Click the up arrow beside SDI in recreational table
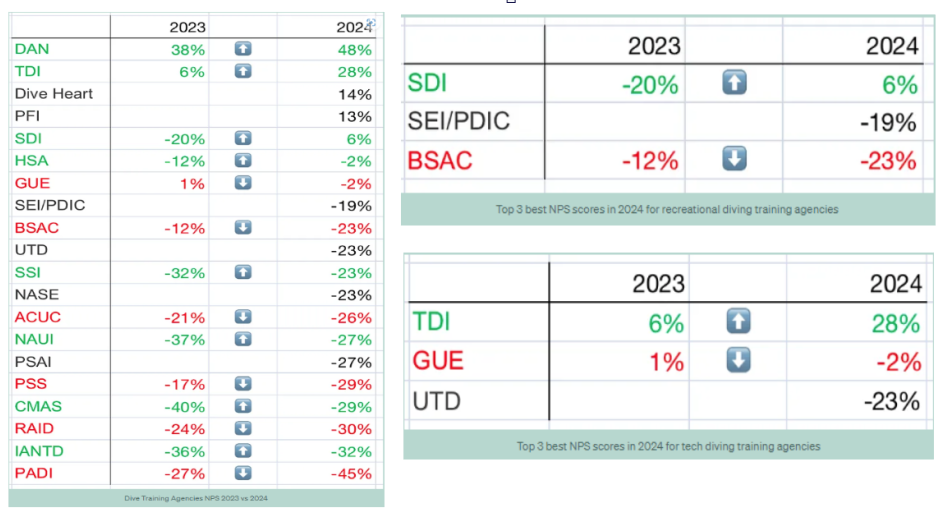Screen dimensions: 951x520 [734, 83]
